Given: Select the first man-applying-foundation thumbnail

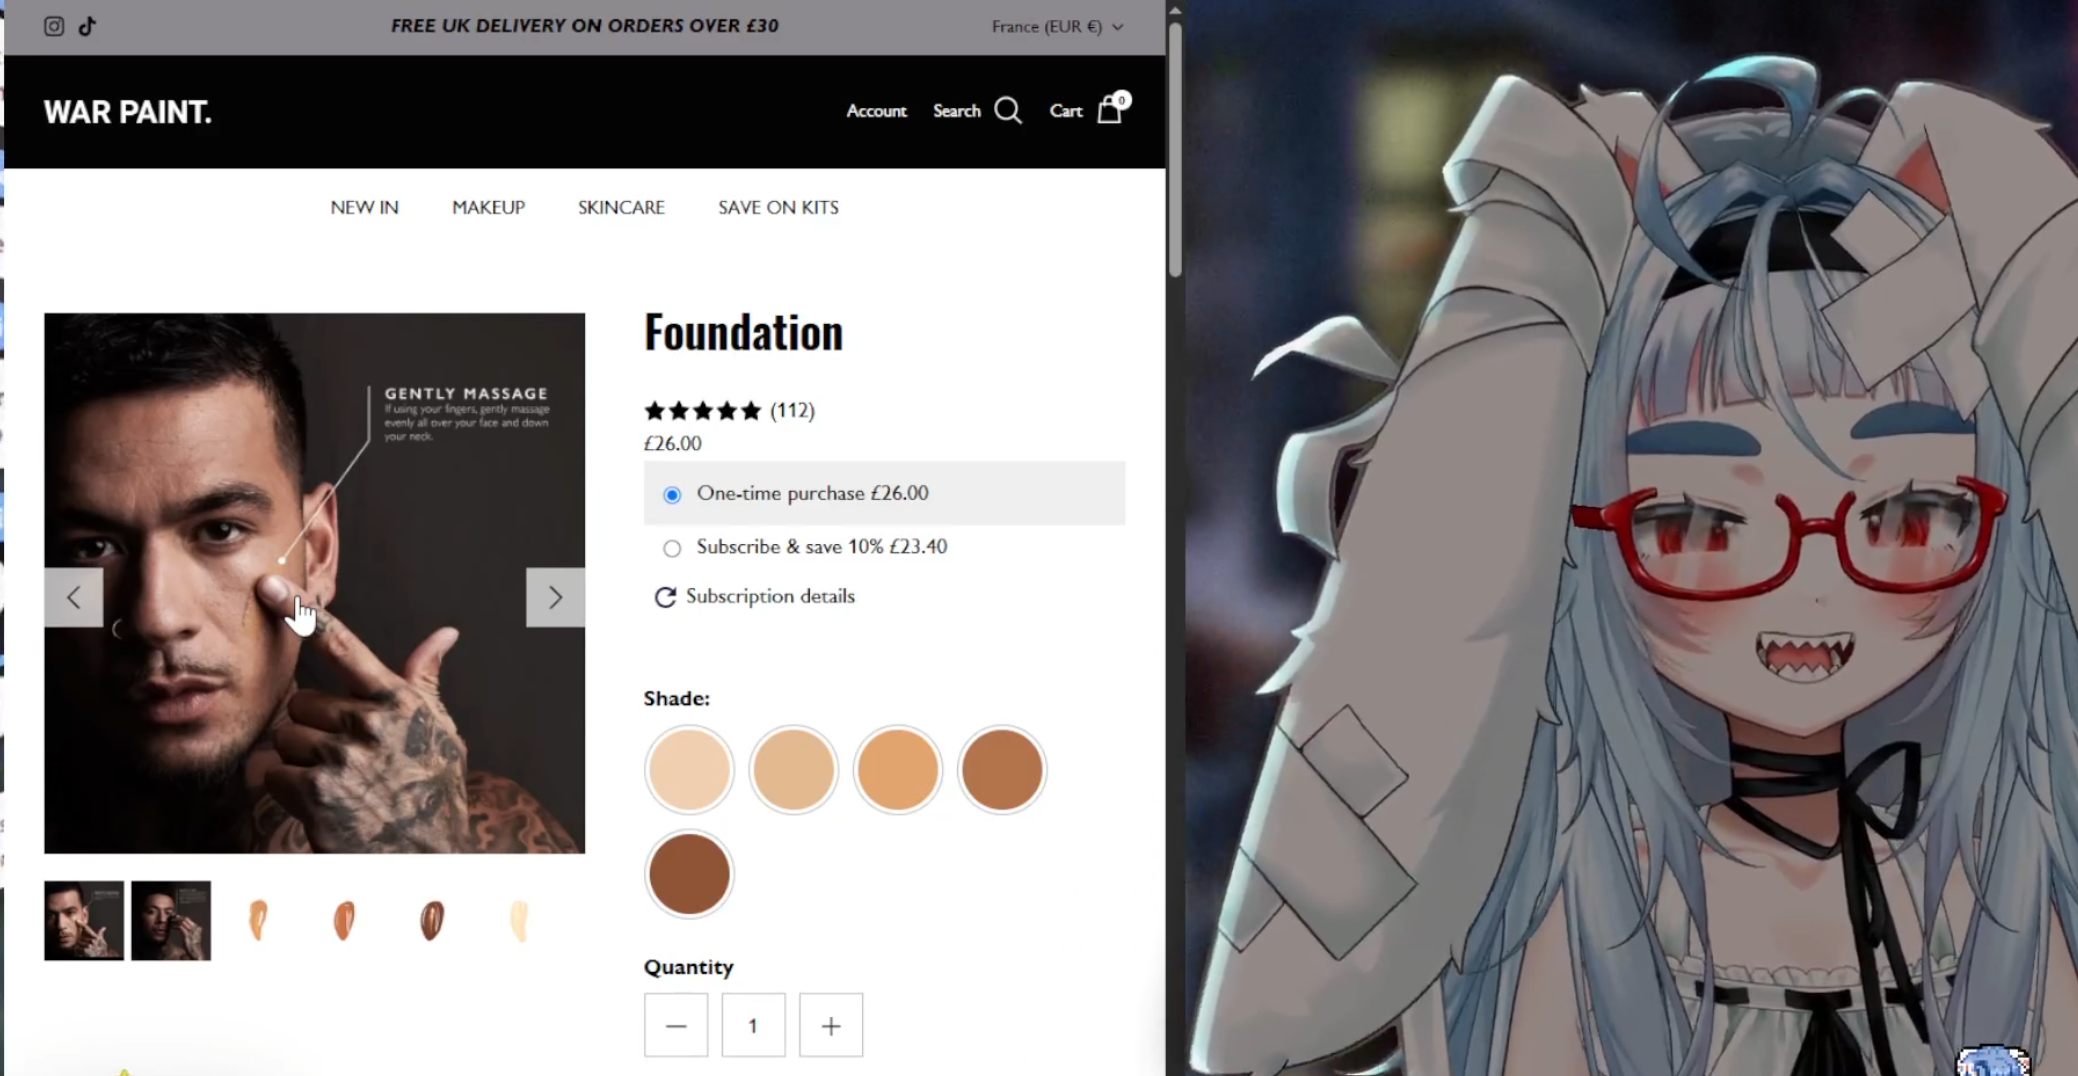Looking at the screenshot, I should 84,920.
